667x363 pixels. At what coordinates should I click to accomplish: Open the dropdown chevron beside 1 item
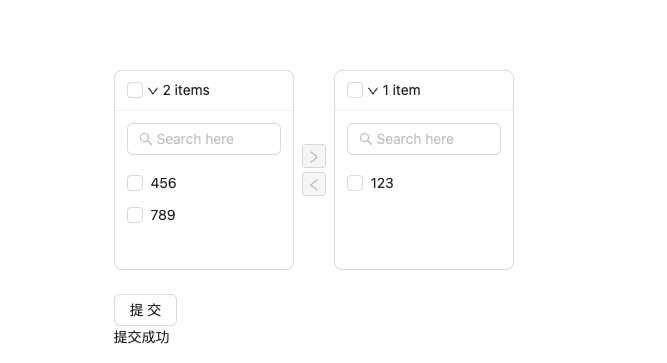373,91
